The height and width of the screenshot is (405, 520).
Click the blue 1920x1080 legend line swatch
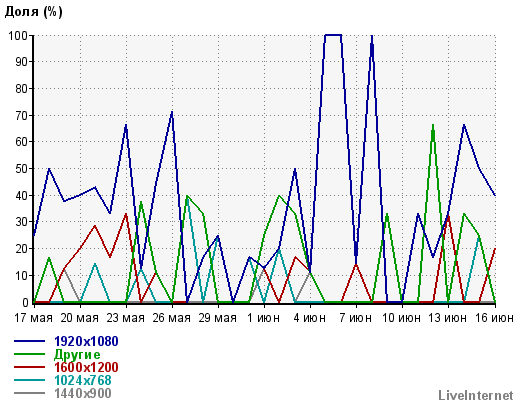pyautogui.click(x=29, y=341)
